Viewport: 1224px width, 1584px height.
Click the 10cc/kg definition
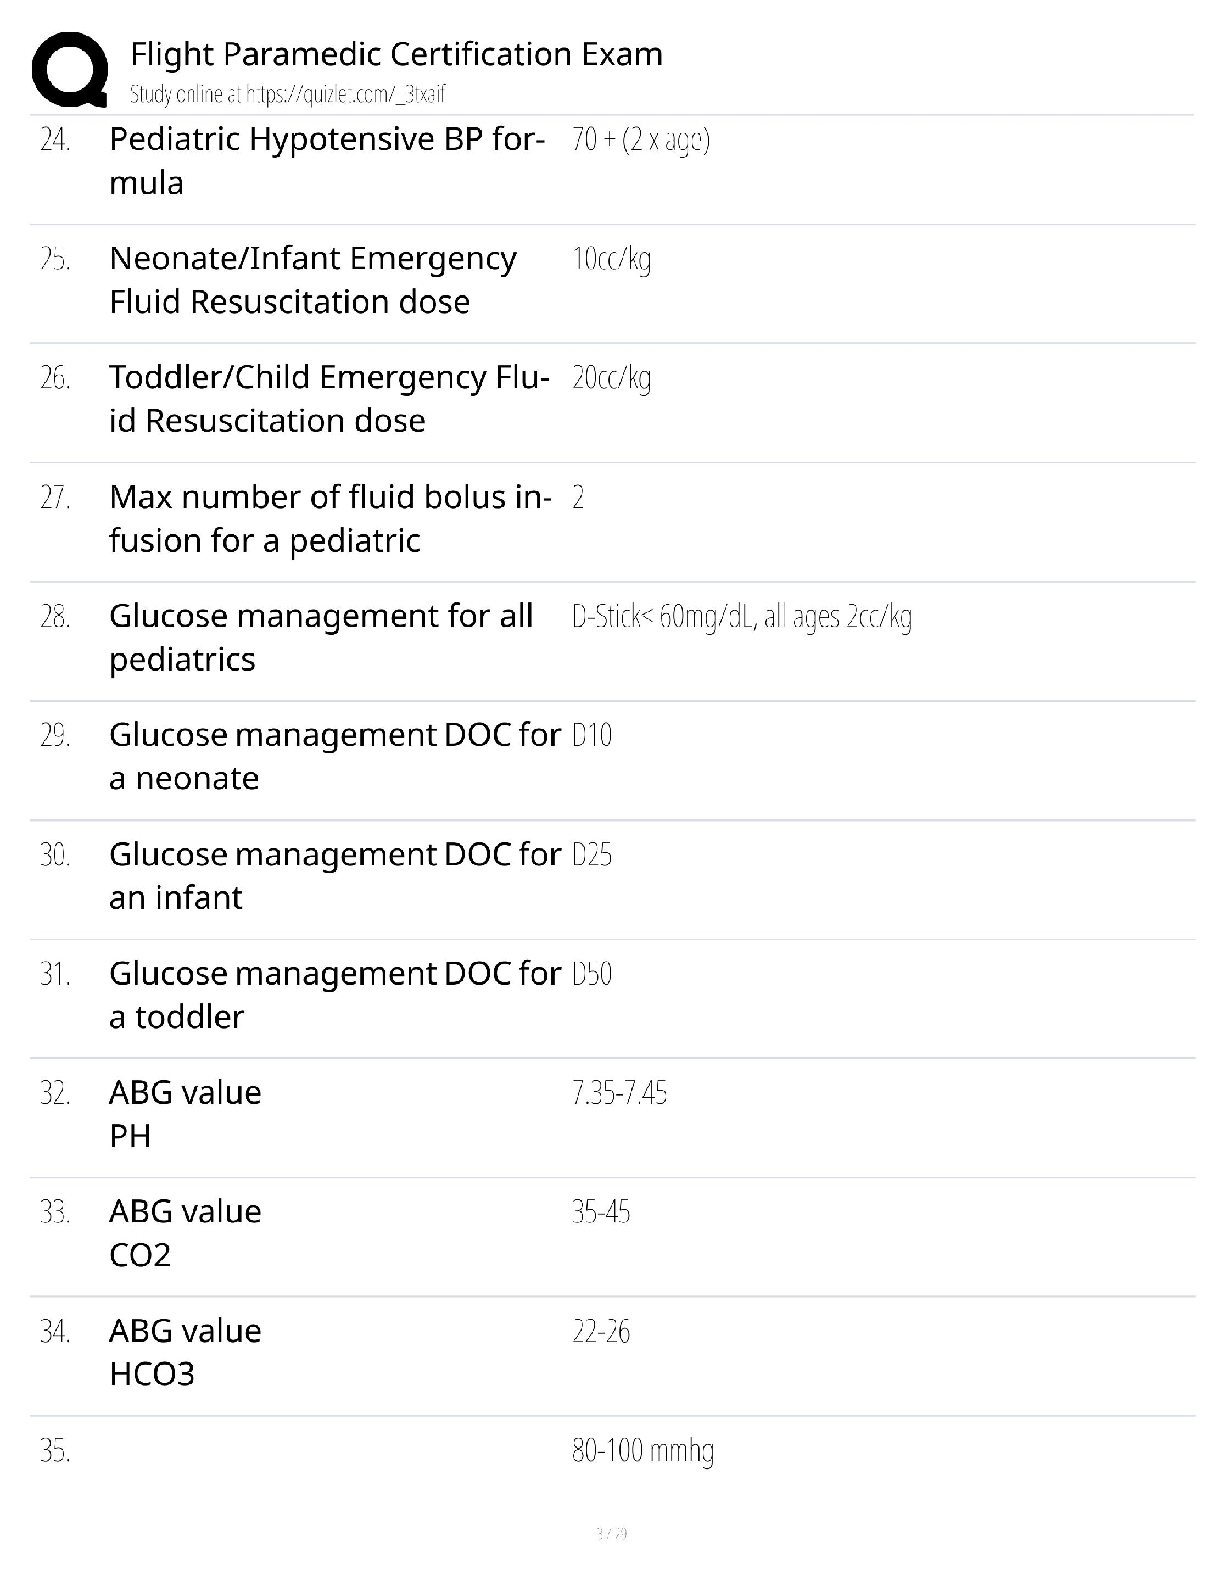point(611,259)
